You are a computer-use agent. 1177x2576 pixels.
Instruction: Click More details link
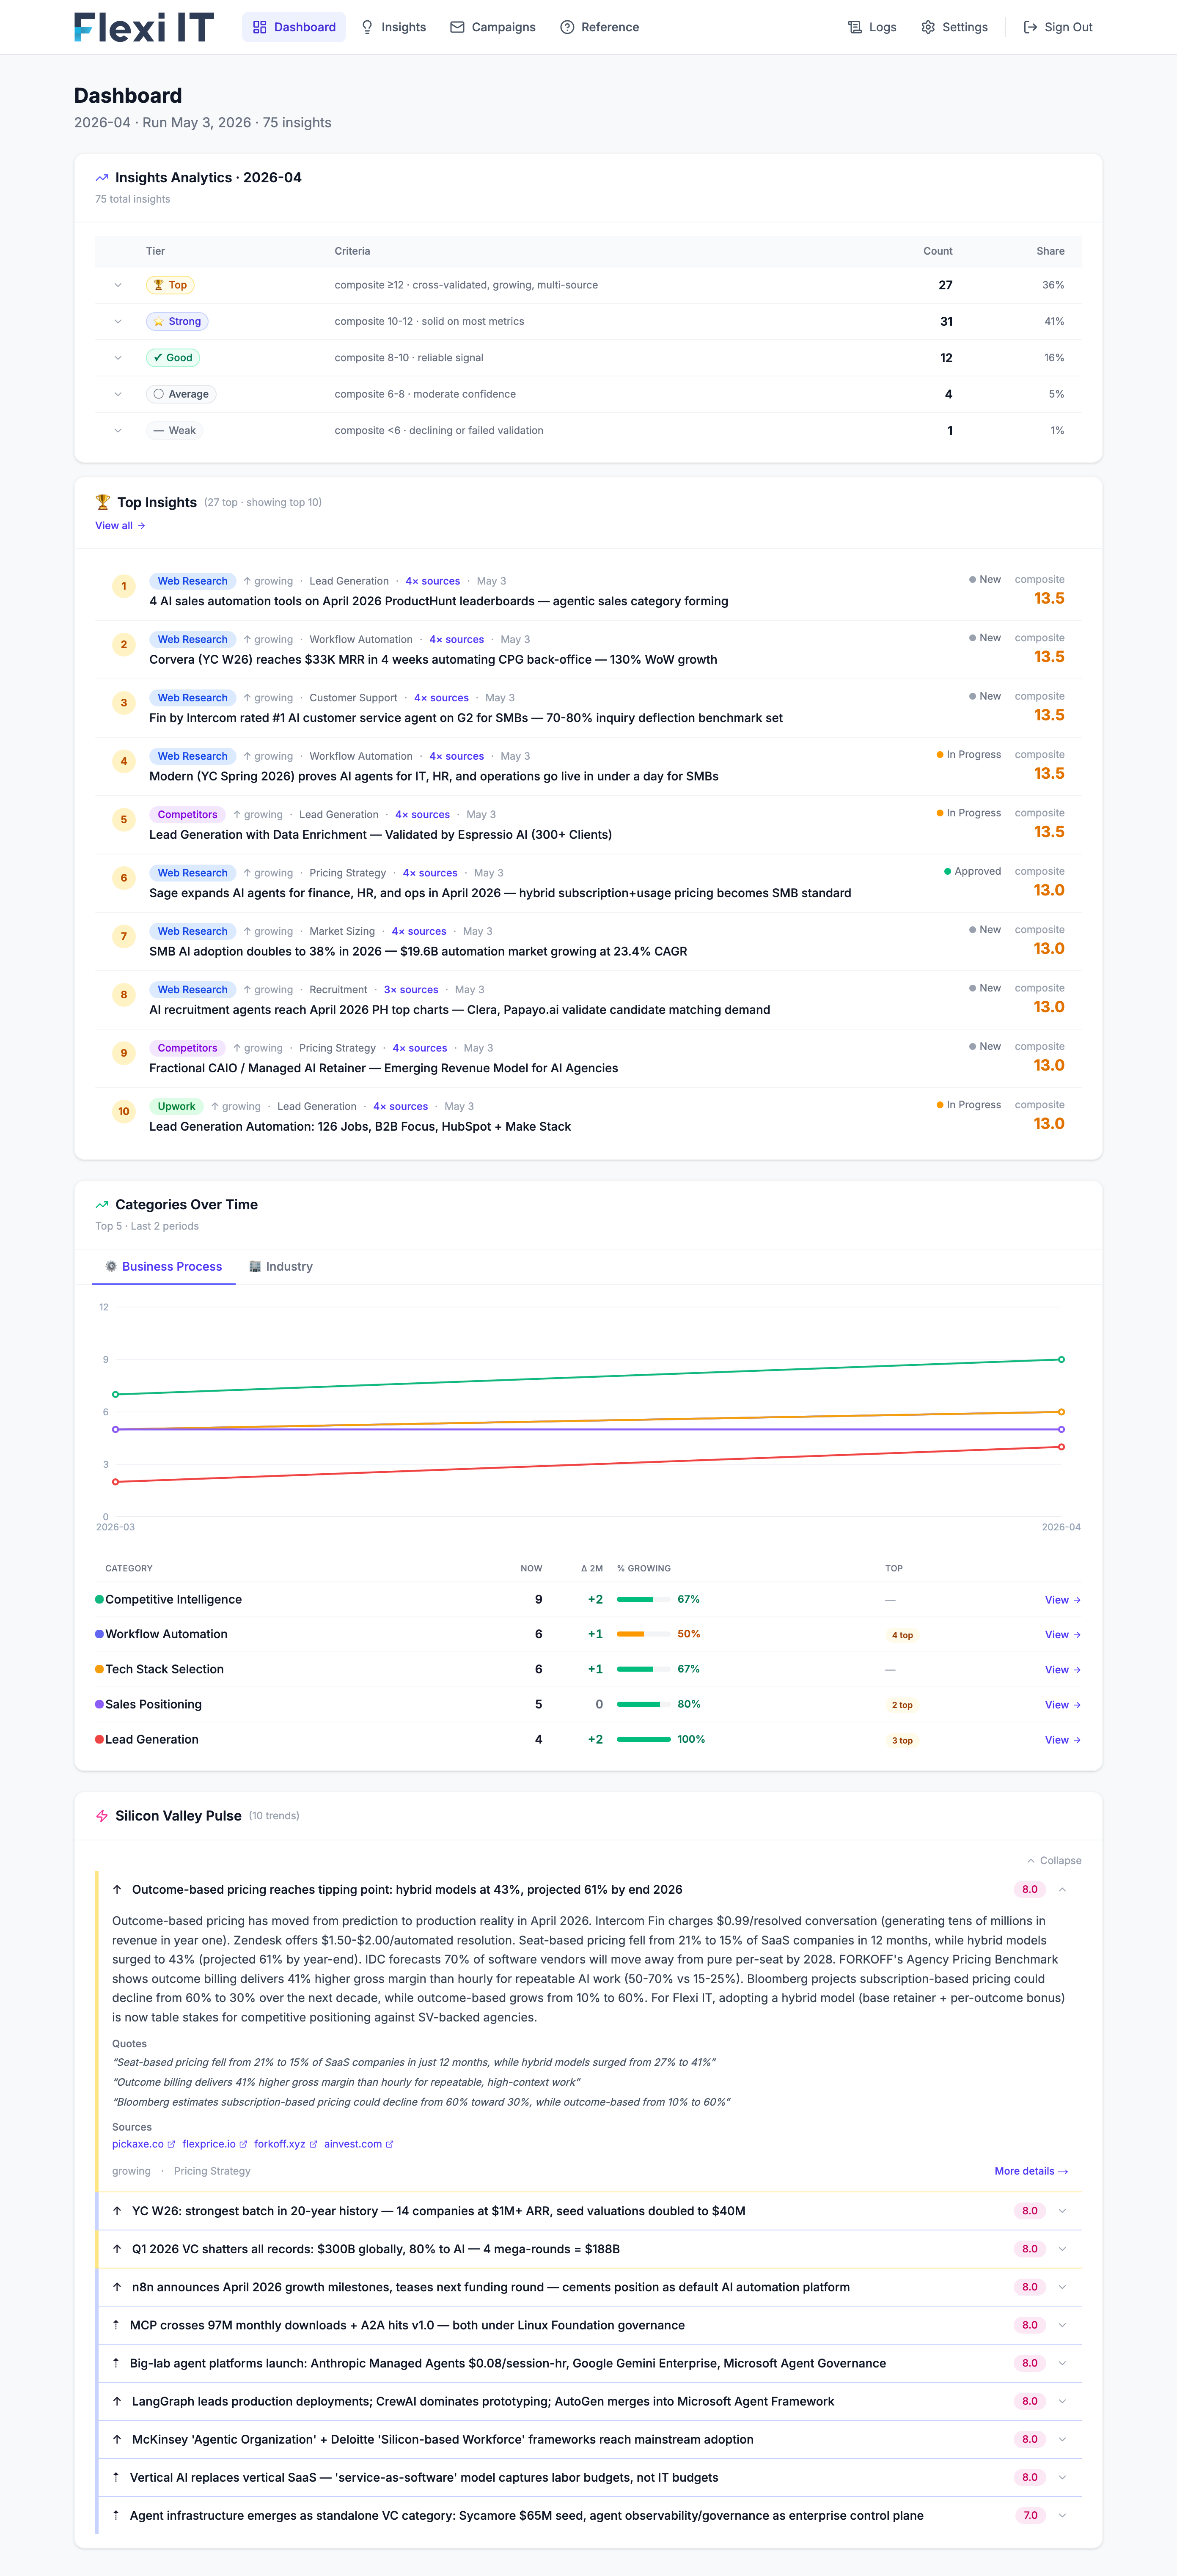pos(1031,2172)
